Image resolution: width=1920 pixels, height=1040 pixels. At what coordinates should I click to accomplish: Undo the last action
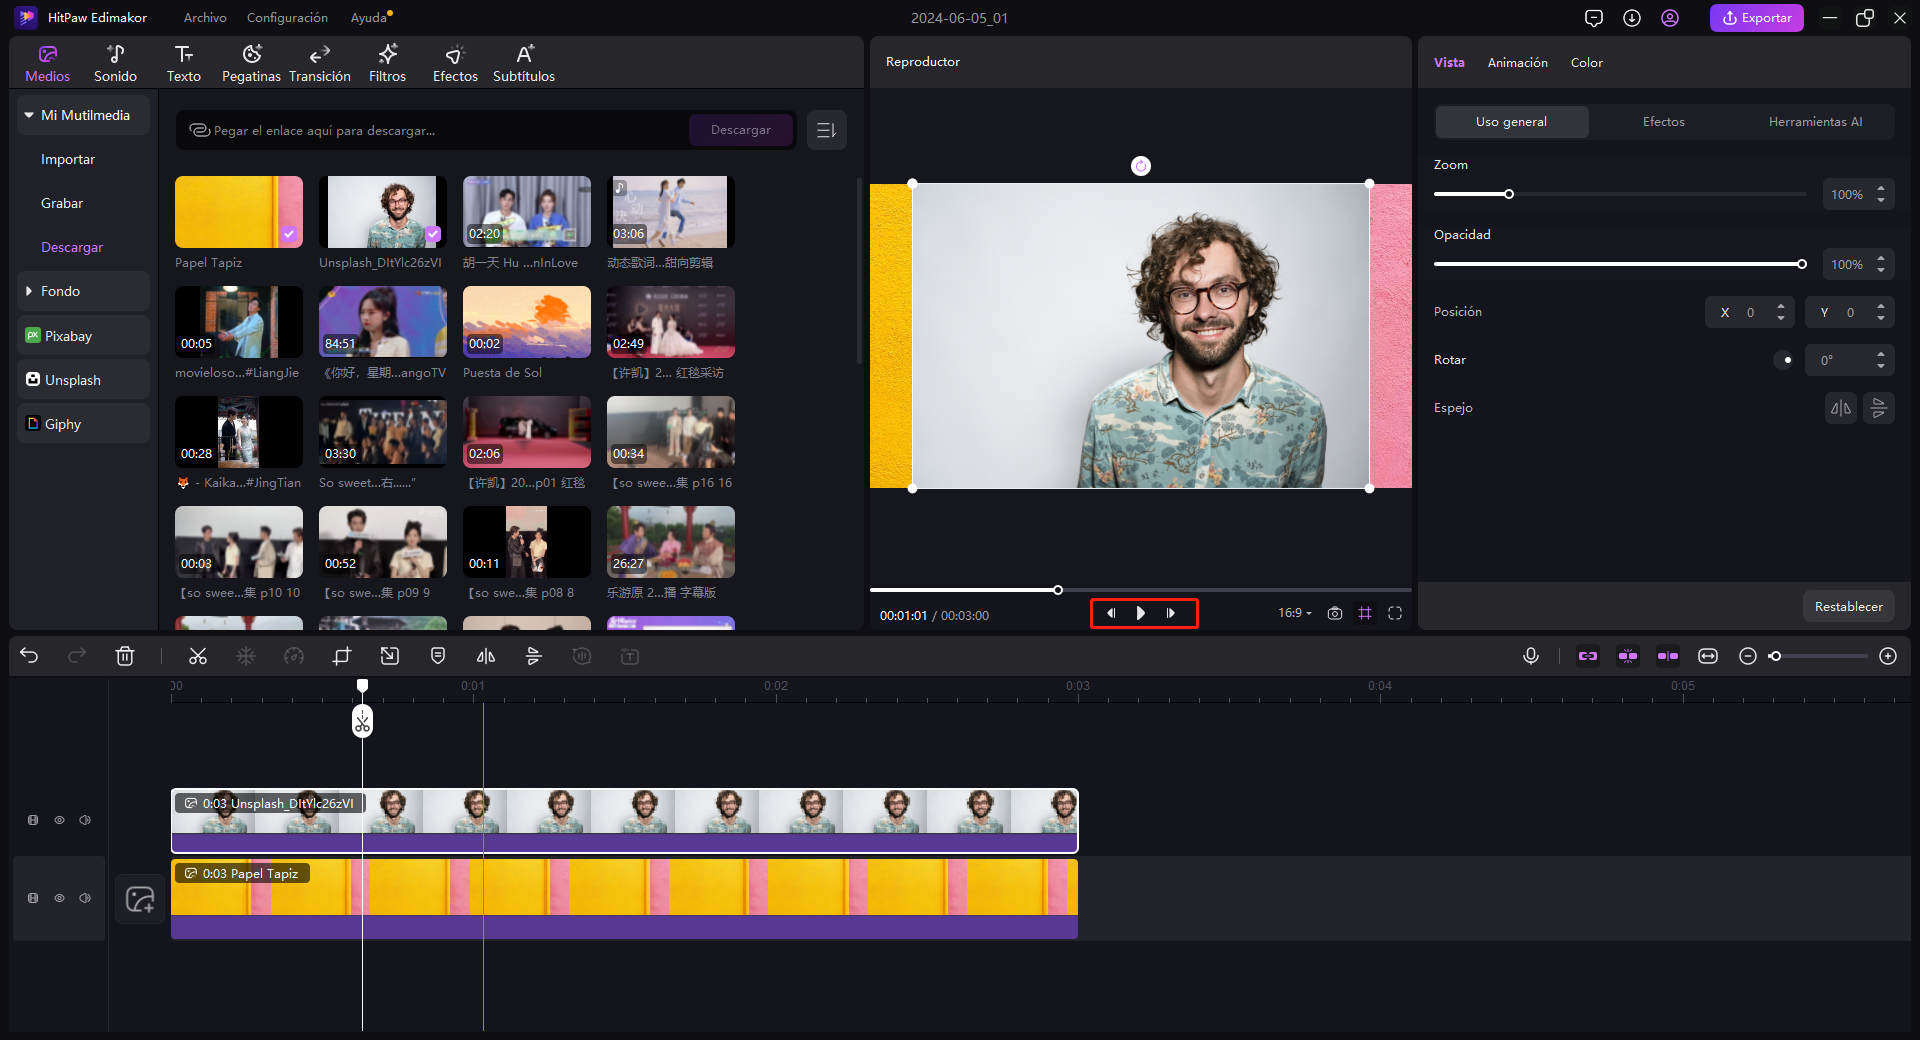pyautogui.click(x=29, y=656)
